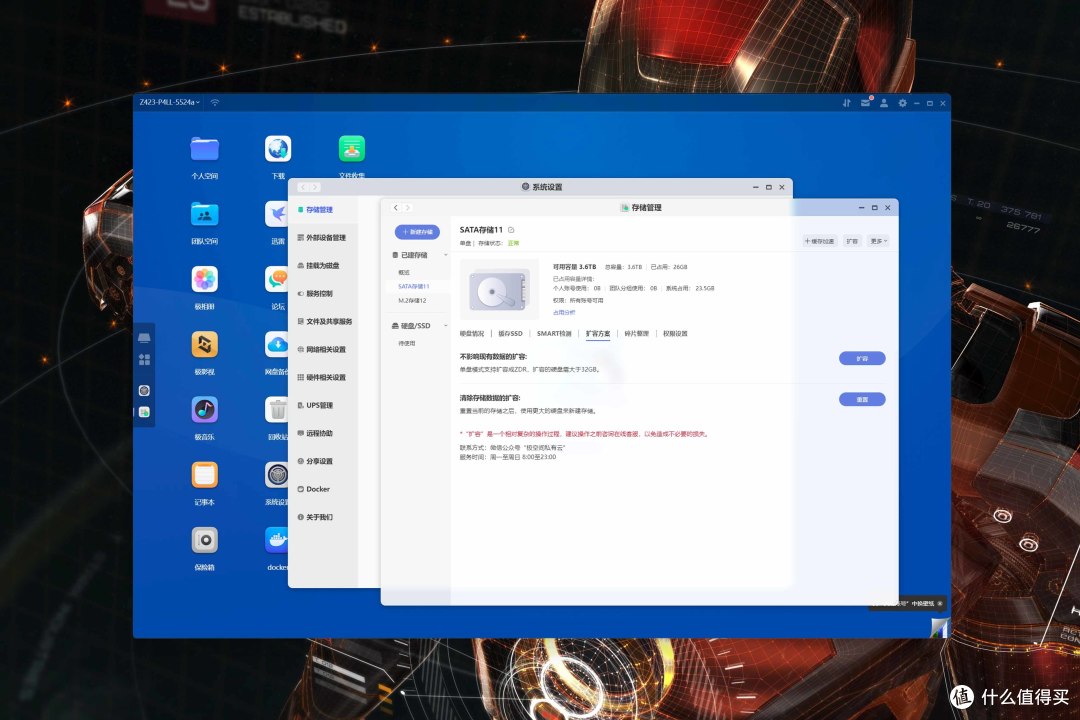Viewport: 1080px width, 720px height.
Task: Click the corner icon below the wallpaper chip
Action: 939,628
